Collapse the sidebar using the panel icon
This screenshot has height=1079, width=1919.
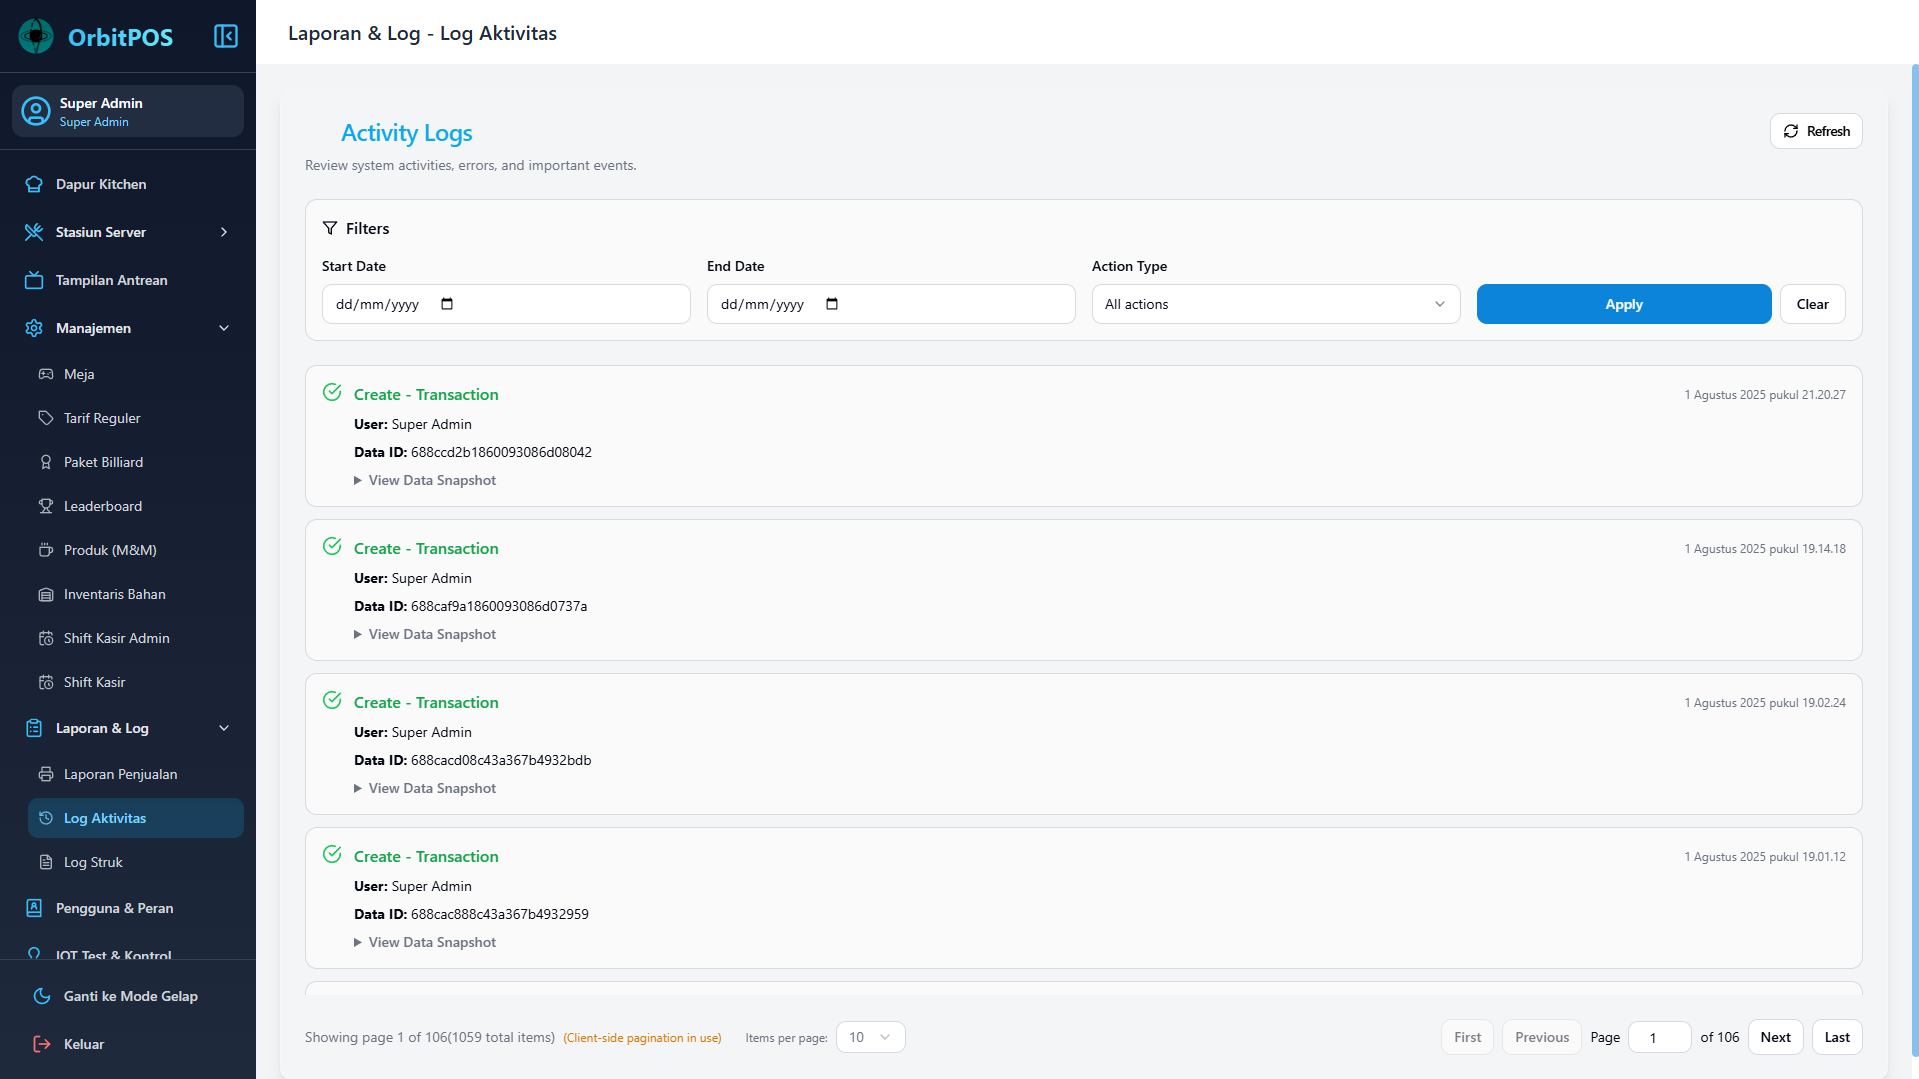pyautogui.click(x=225, y=36)
